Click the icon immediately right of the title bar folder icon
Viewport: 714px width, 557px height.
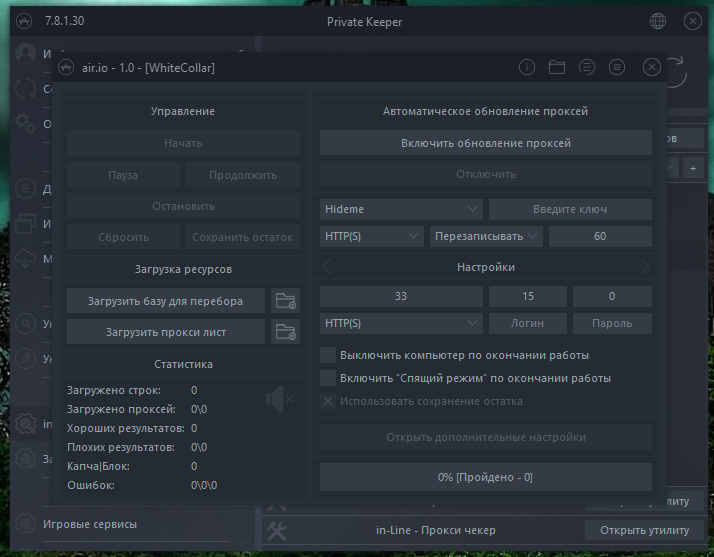pos(587,68)
